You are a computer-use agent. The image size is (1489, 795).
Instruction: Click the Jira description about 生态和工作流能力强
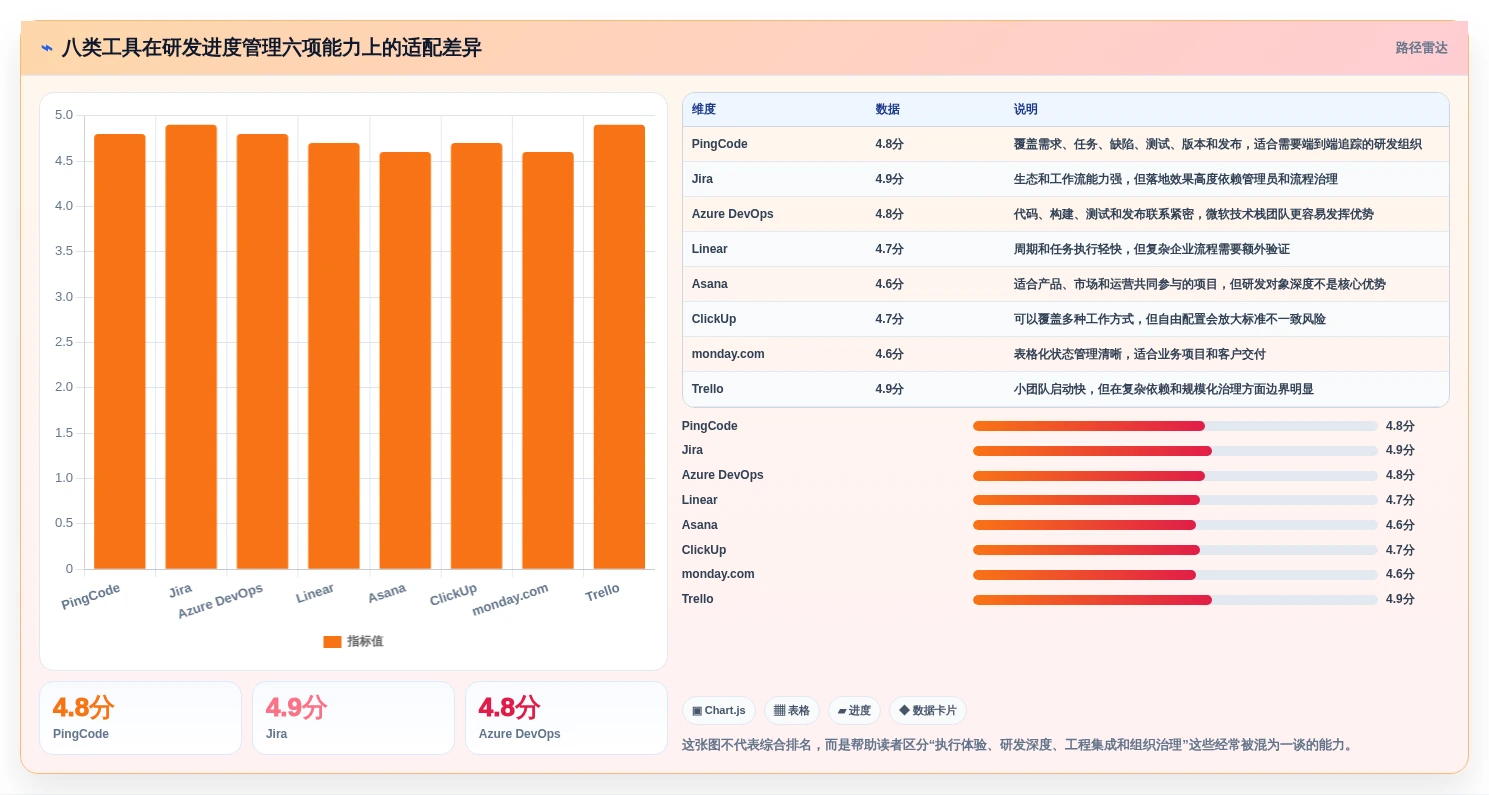1175,179
